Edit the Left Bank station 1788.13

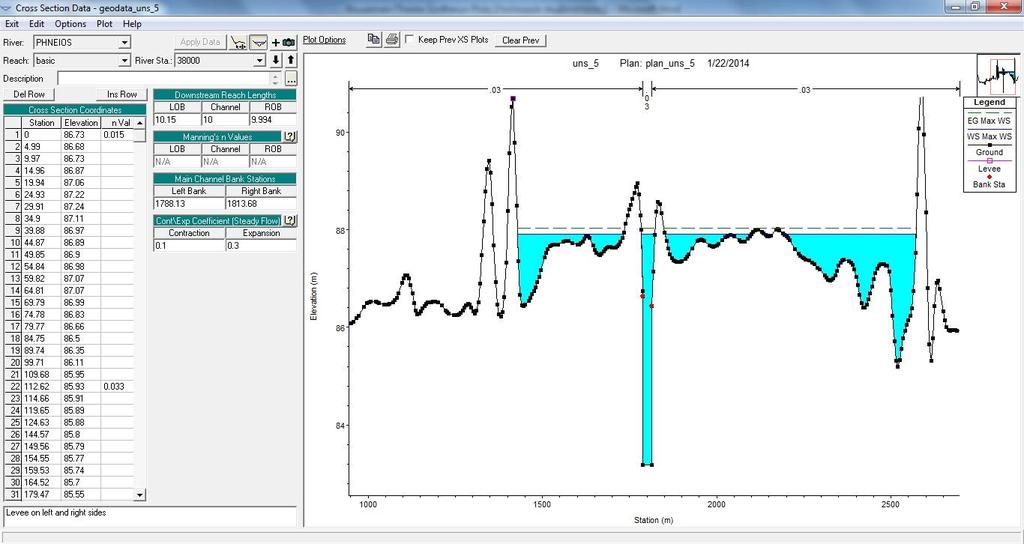click(x=189, y=204)
